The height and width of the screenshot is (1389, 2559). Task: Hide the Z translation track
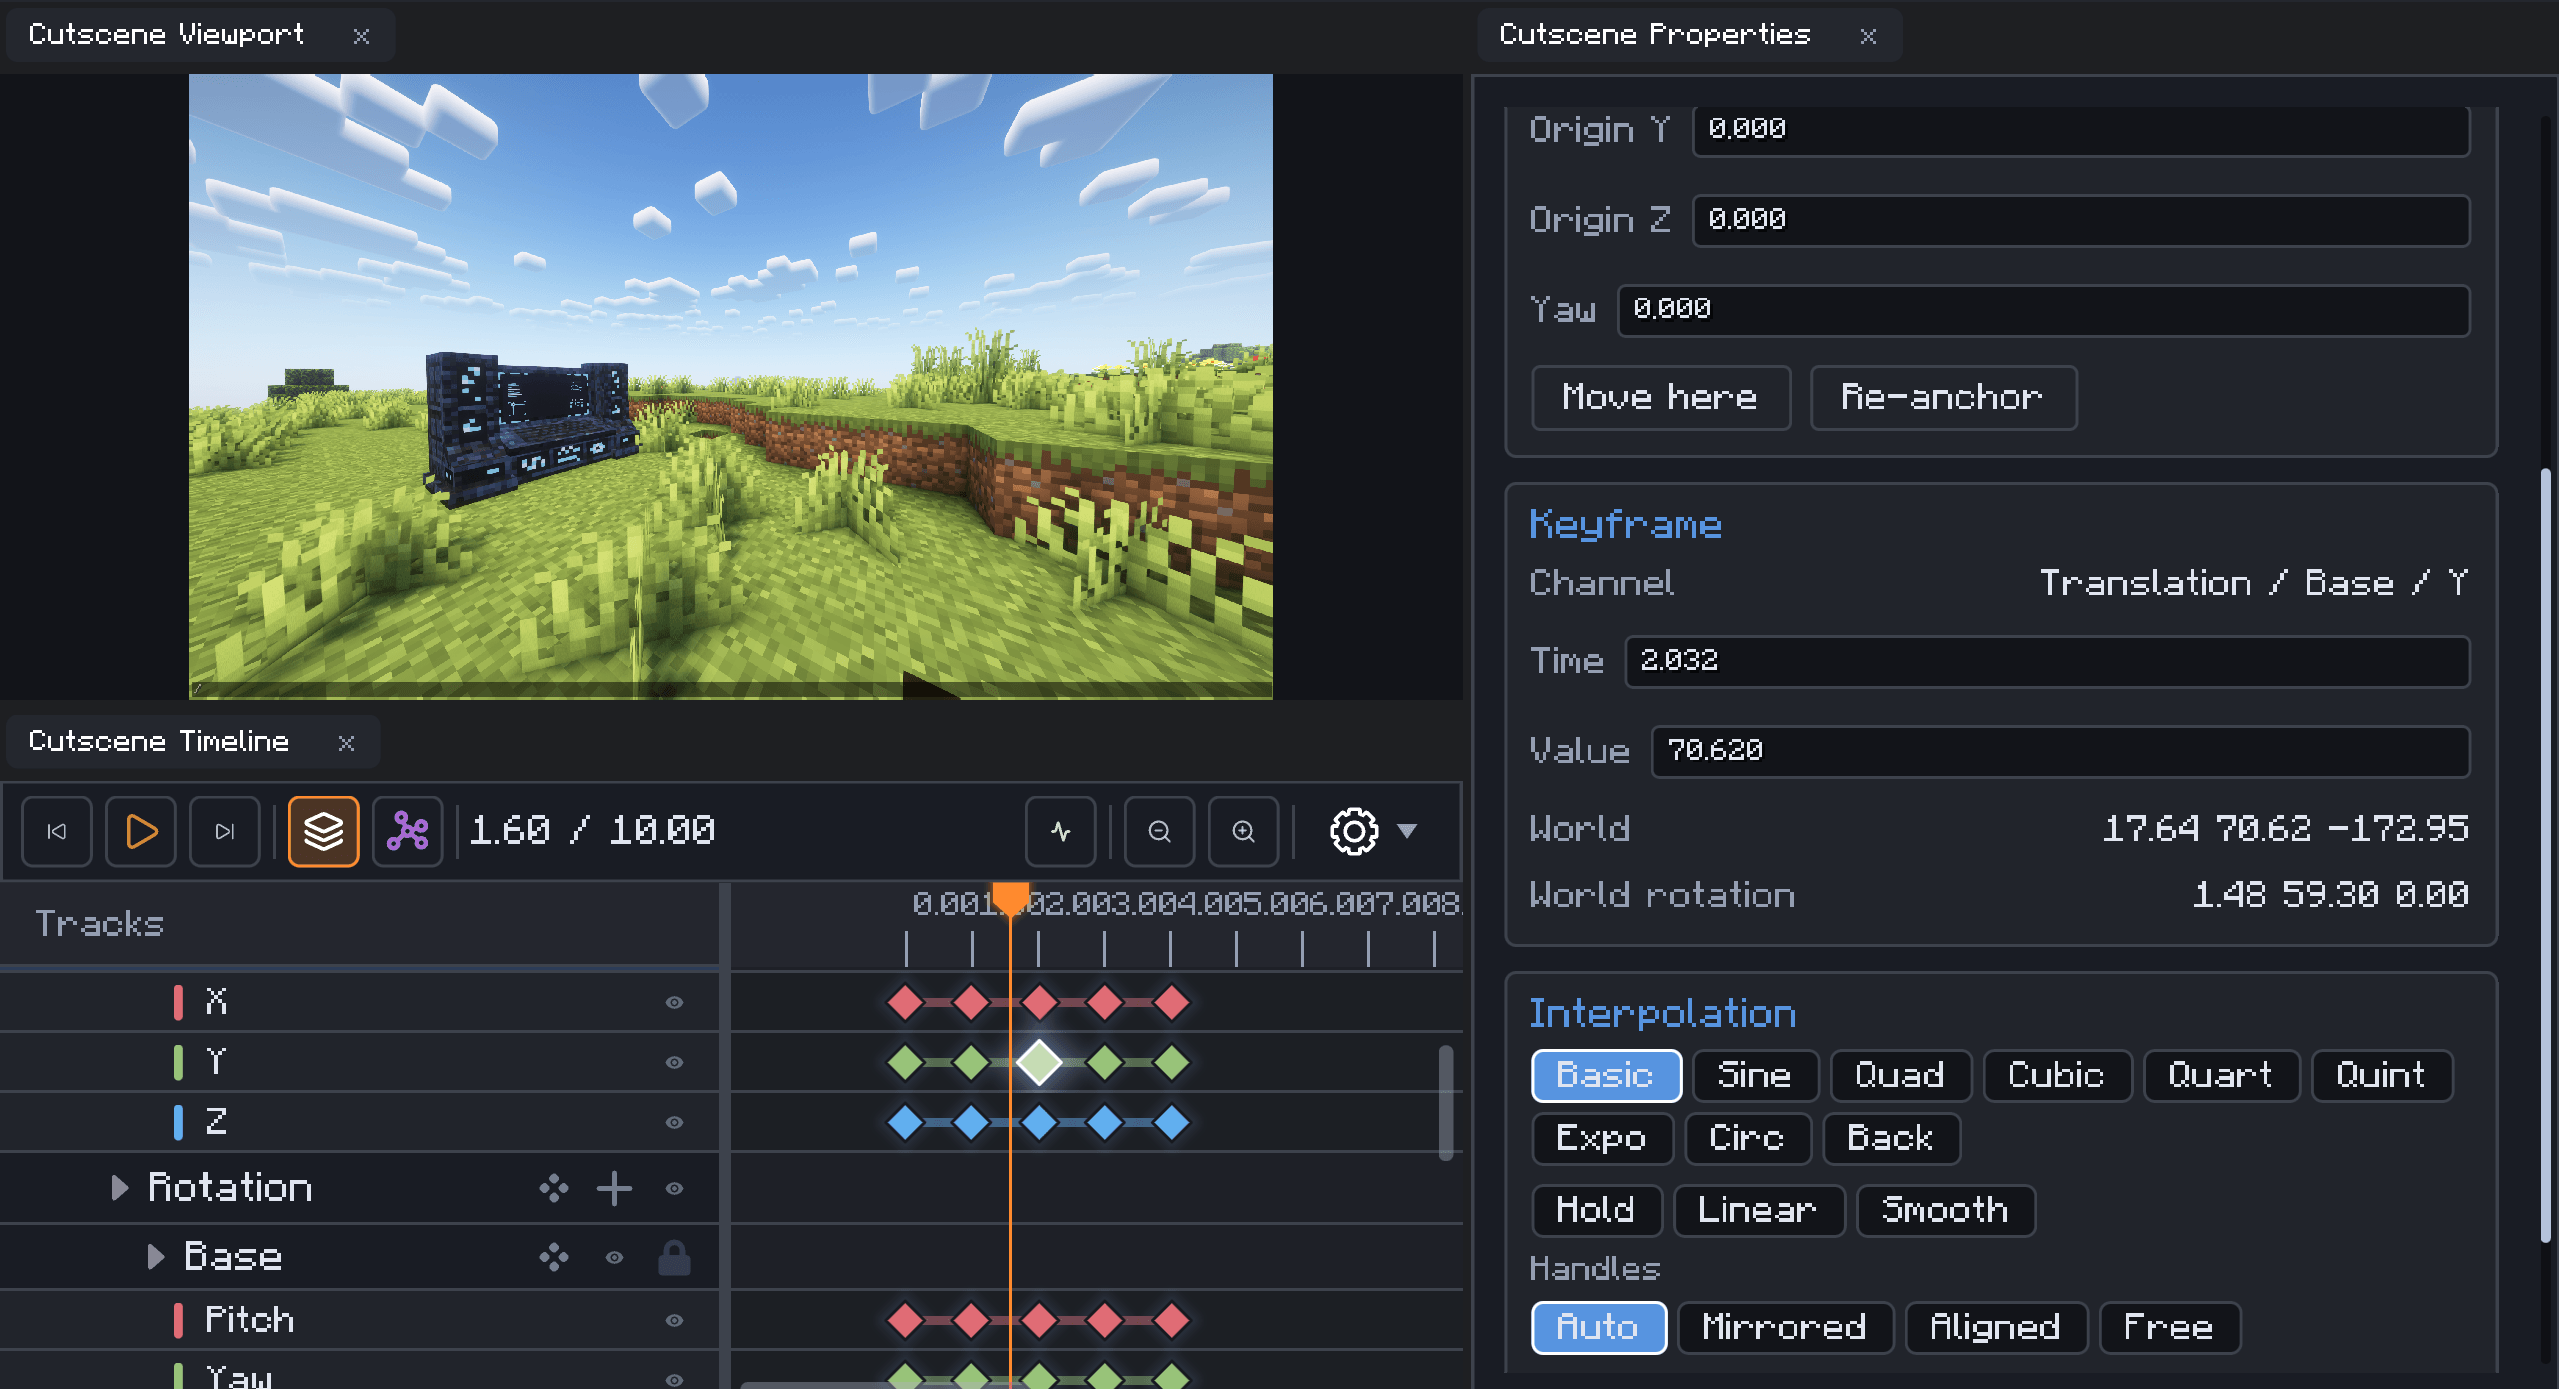point(675,1122)
